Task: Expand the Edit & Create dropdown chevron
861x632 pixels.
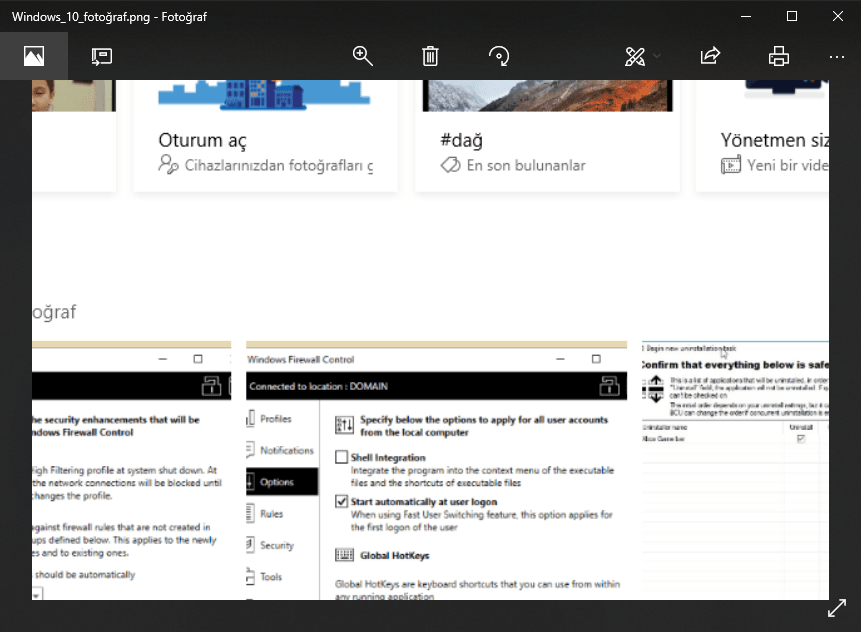Action: click(x=657, y=56)
